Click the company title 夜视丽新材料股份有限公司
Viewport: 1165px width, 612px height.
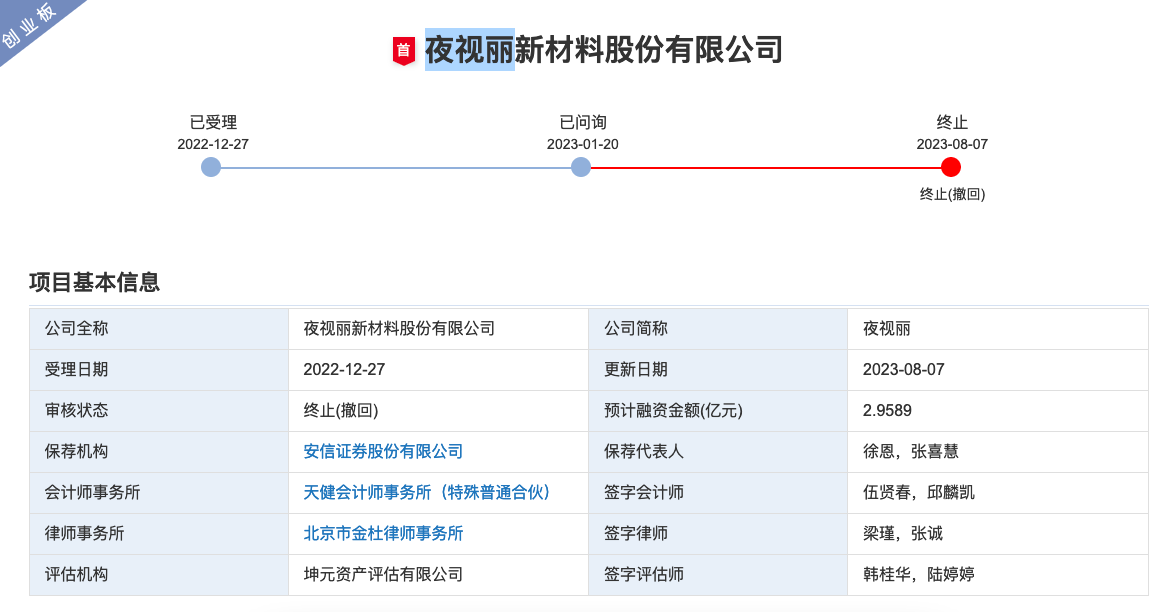coord(603,50)
